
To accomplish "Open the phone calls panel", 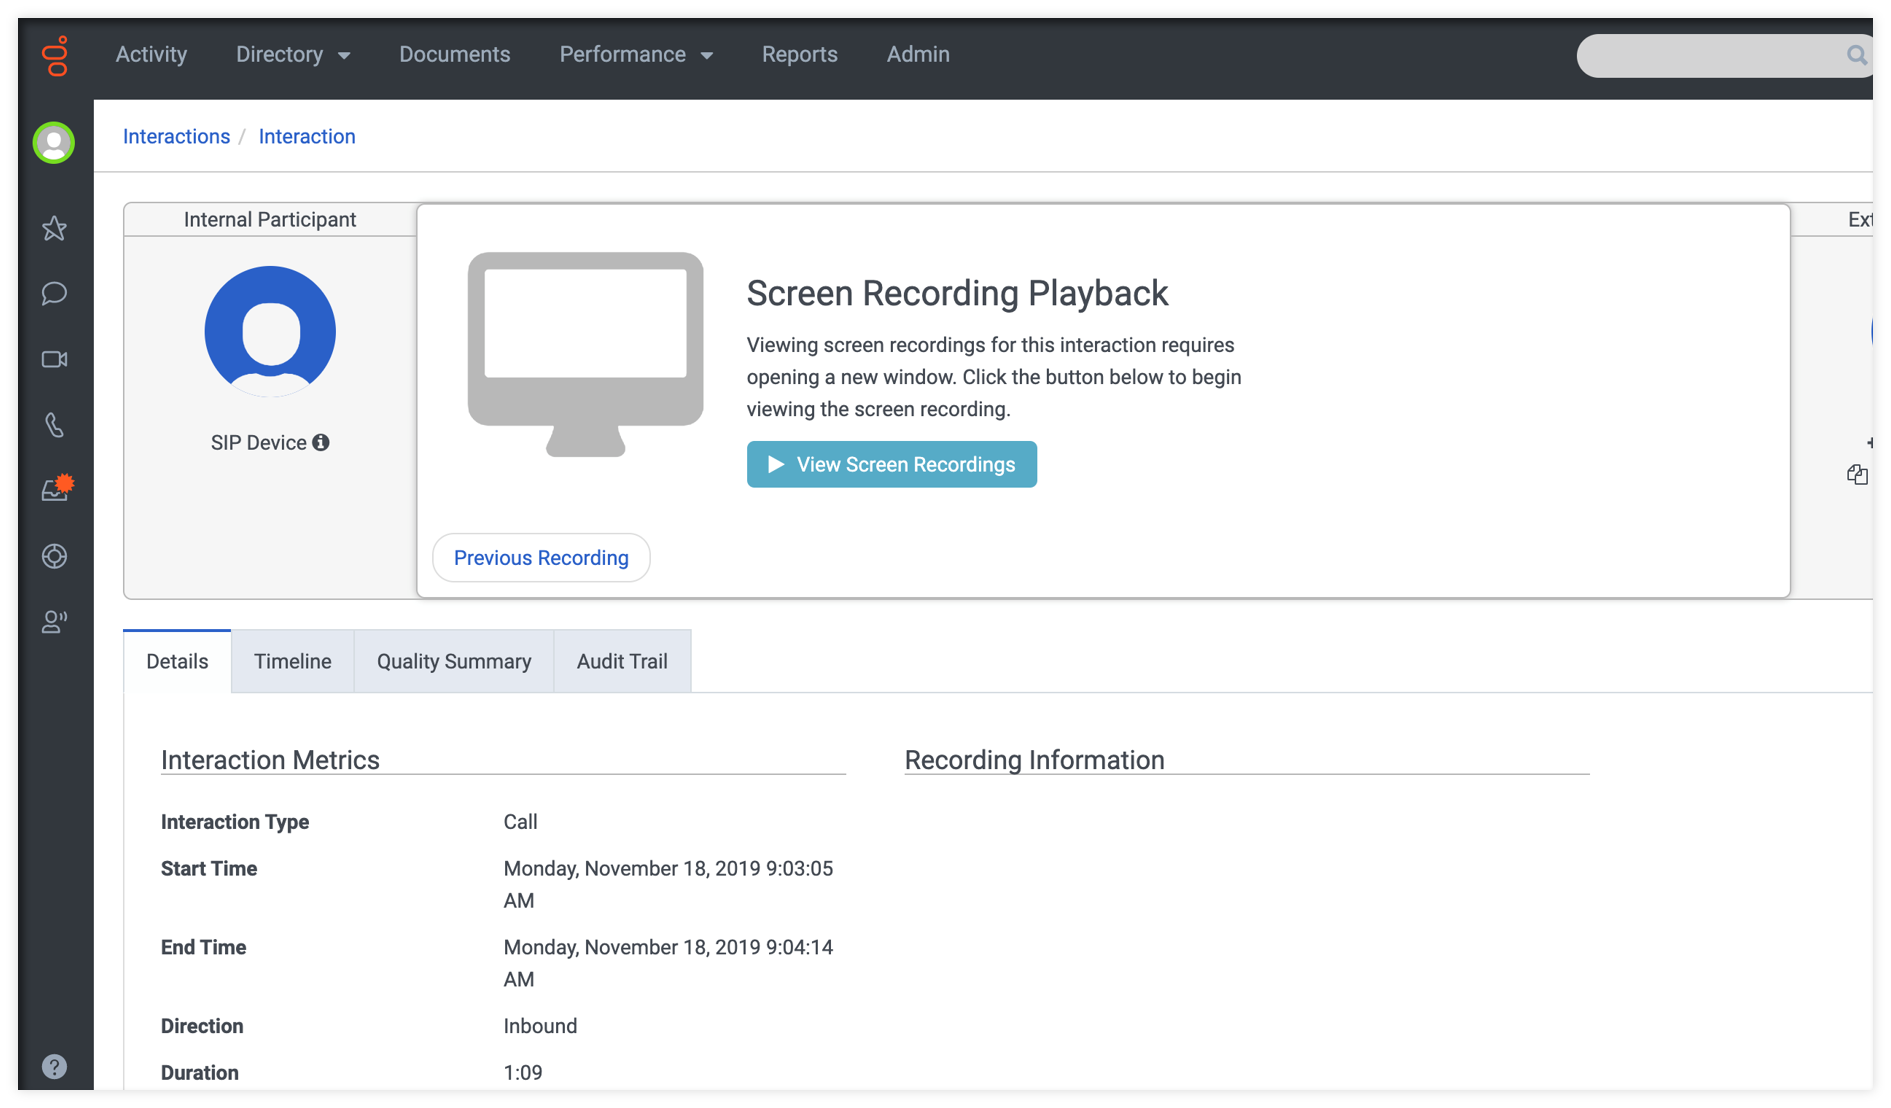I will point(54,425).
